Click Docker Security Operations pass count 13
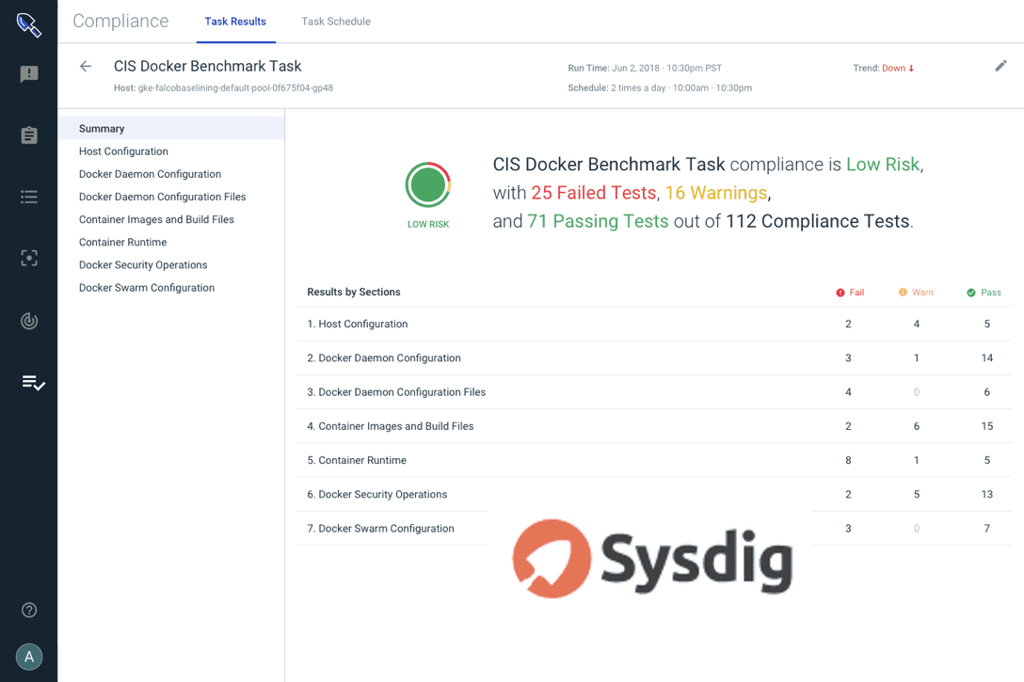The width and height of the screenshot is (1024, 682). click(x=987, y=495)
